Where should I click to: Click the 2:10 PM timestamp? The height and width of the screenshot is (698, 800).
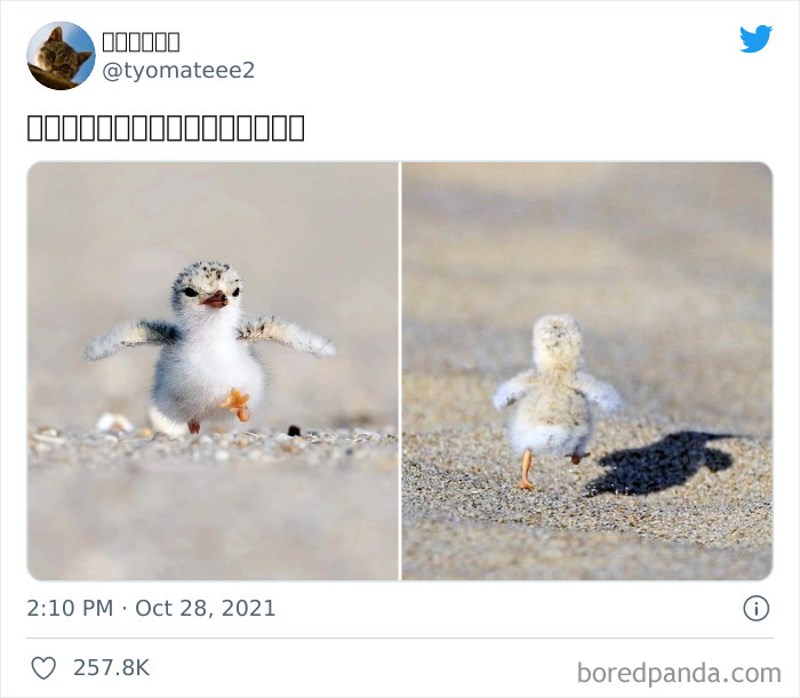[70, 608]
